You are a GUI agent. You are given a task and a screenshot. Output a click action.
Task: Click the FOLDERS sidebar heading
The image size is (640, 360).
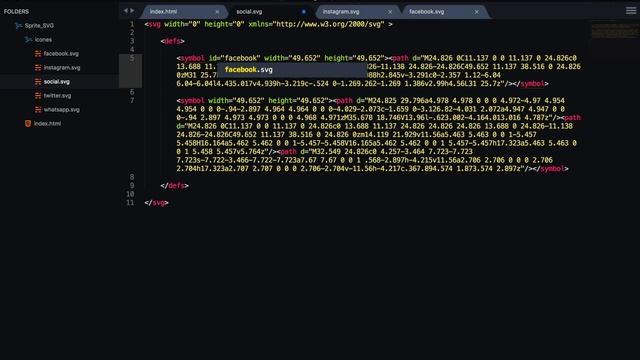point(16,11)
